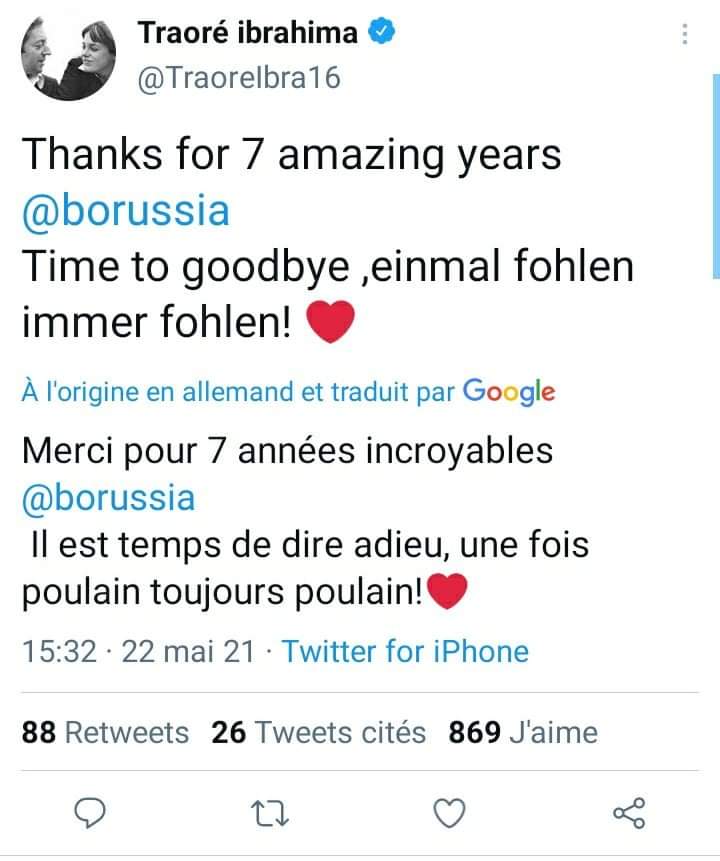Show the 26 Tweets cités
This screenshot has width=720, height=861.
(x=318, y=733)
